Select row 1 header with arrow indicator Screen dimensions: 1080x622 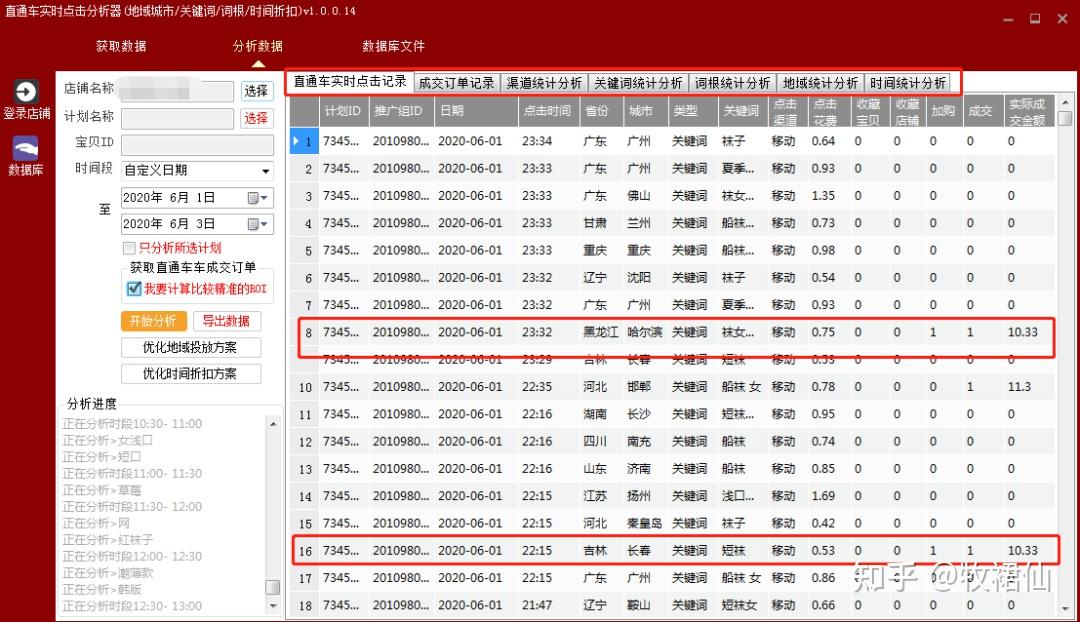(x=303, y=141)
